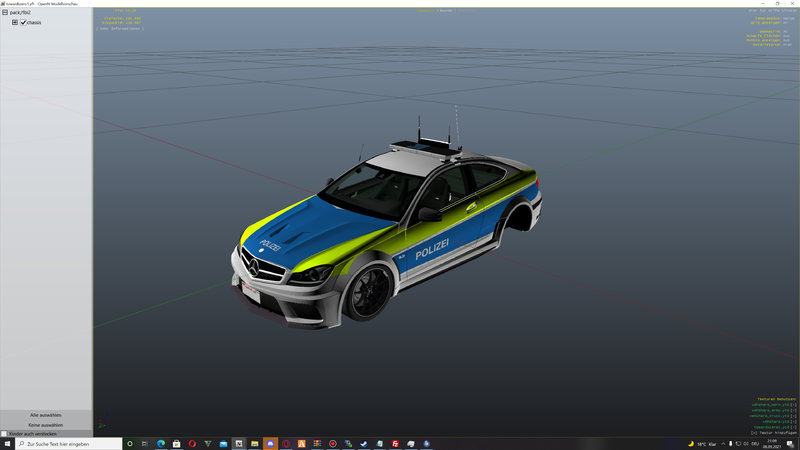The height and width of the screenshot is (450, 800).
Task: Select the chassis tree item label
Action: pyautogui.click(x=34, y=22)
